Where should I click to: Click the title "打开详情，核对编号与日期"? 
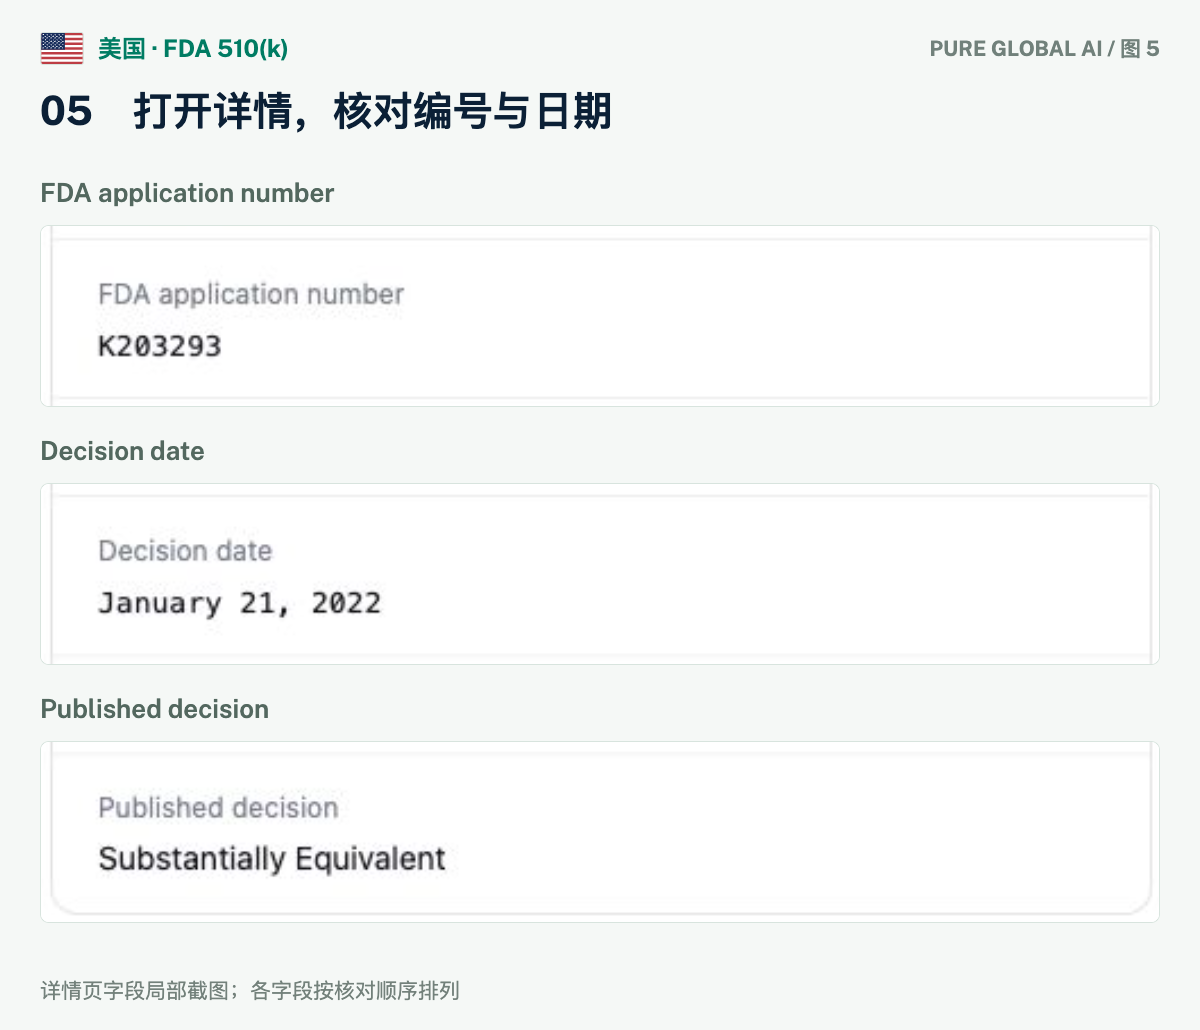[x=372, y=111]
